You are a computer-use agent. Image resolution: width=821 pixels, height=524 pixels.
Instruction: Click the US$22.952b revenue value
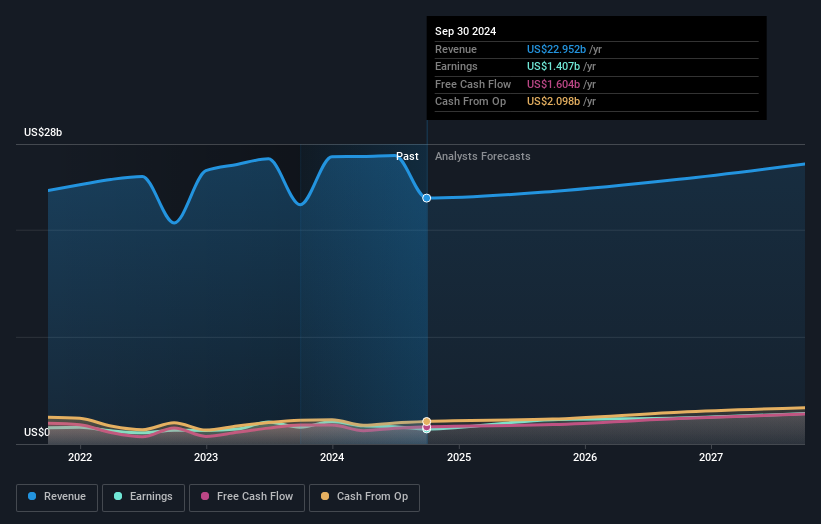click(556, 49)
